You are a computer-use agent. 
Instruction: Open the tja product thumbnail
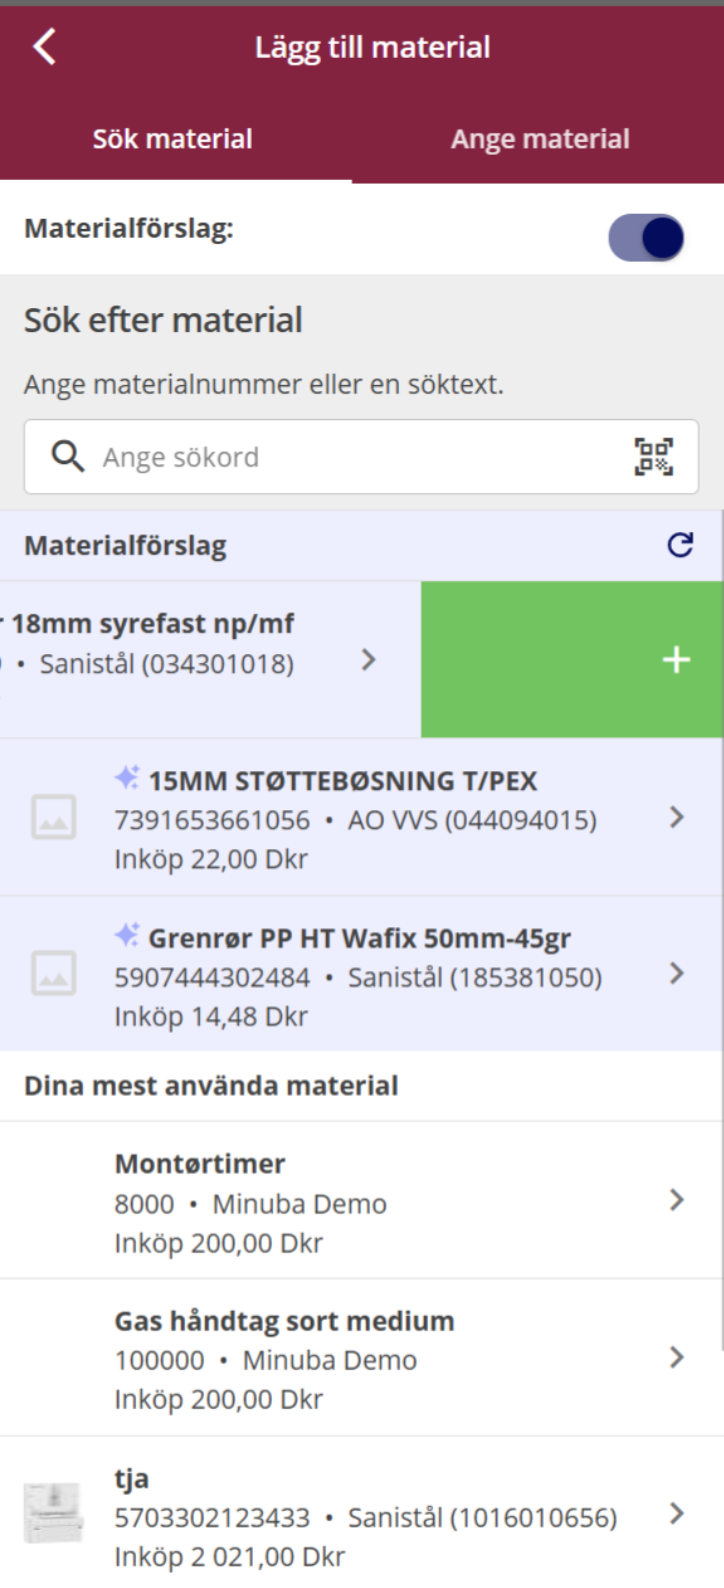52,1514
